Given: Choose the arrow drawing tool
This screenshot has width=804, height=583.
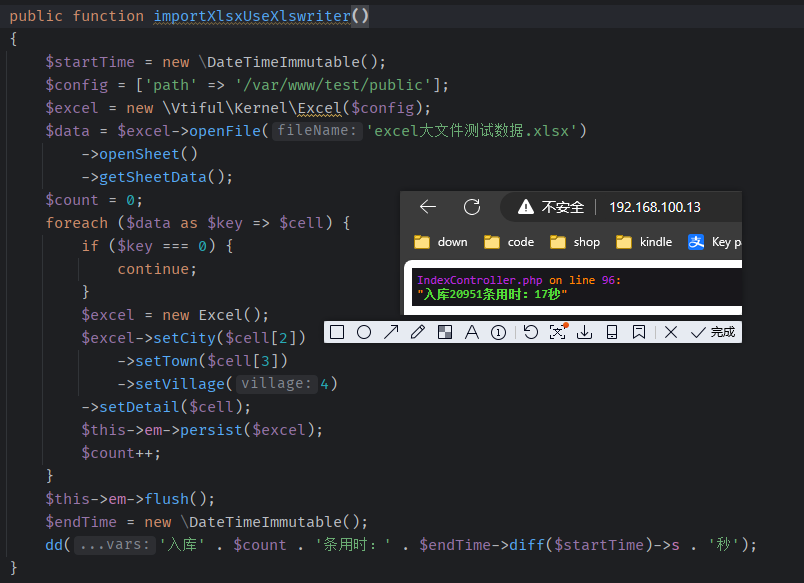Looking at the screenshot, I should 391,332.
